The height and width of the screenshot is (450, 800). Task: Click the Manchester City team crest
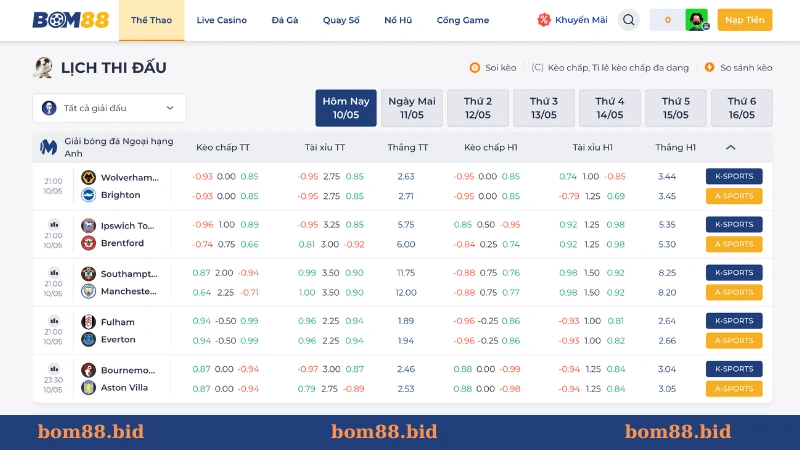(88, 291)
